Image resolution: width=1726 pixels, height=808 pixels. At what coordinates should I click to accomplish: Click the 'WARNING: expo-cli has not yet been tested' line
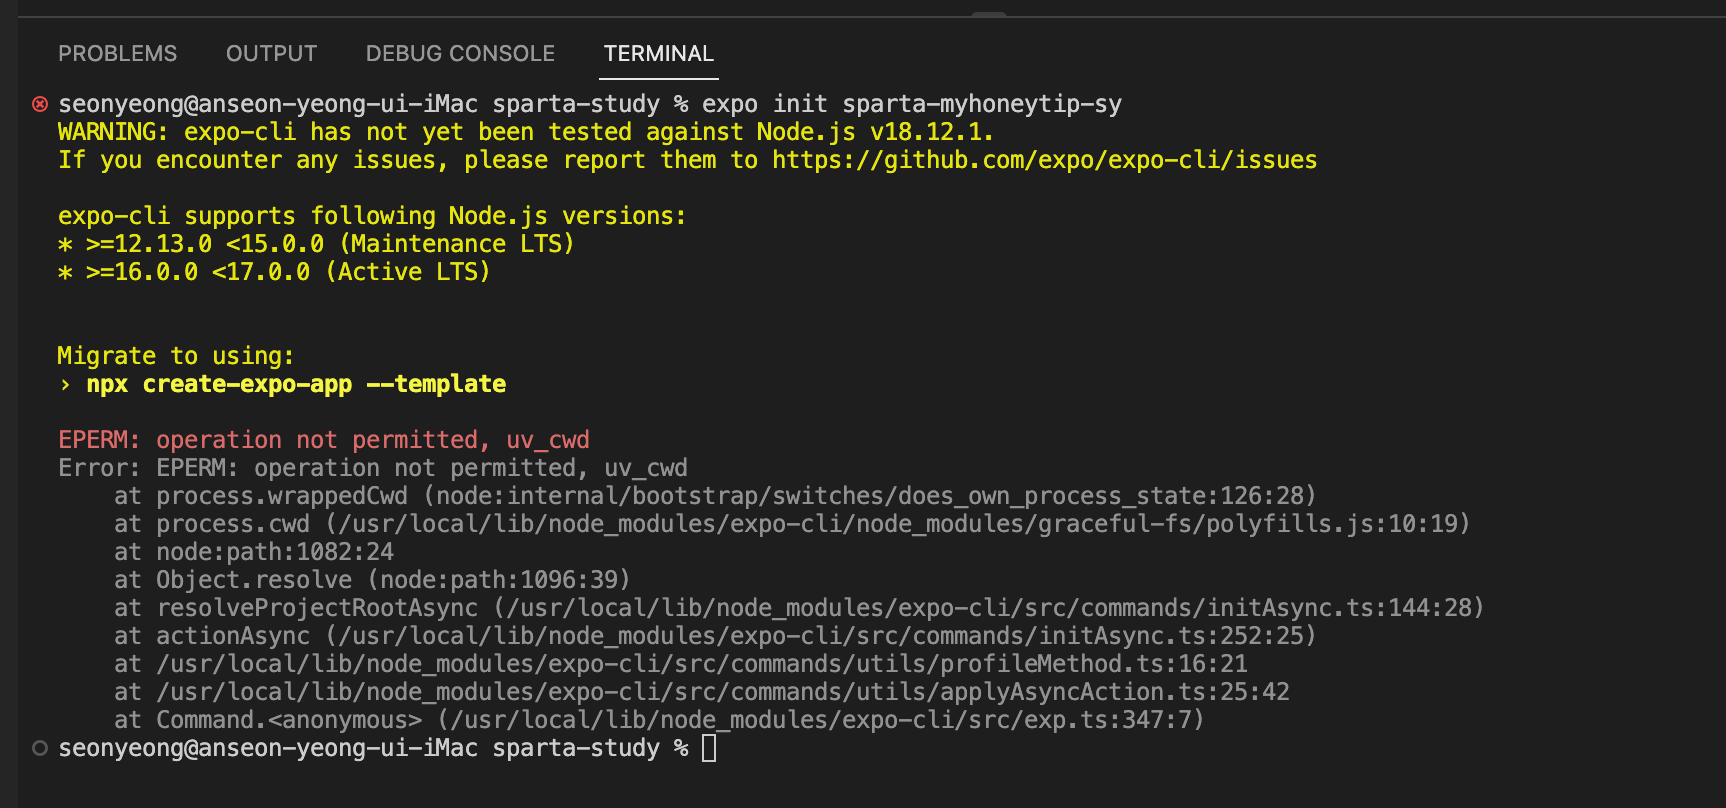(x=526, y=132)
